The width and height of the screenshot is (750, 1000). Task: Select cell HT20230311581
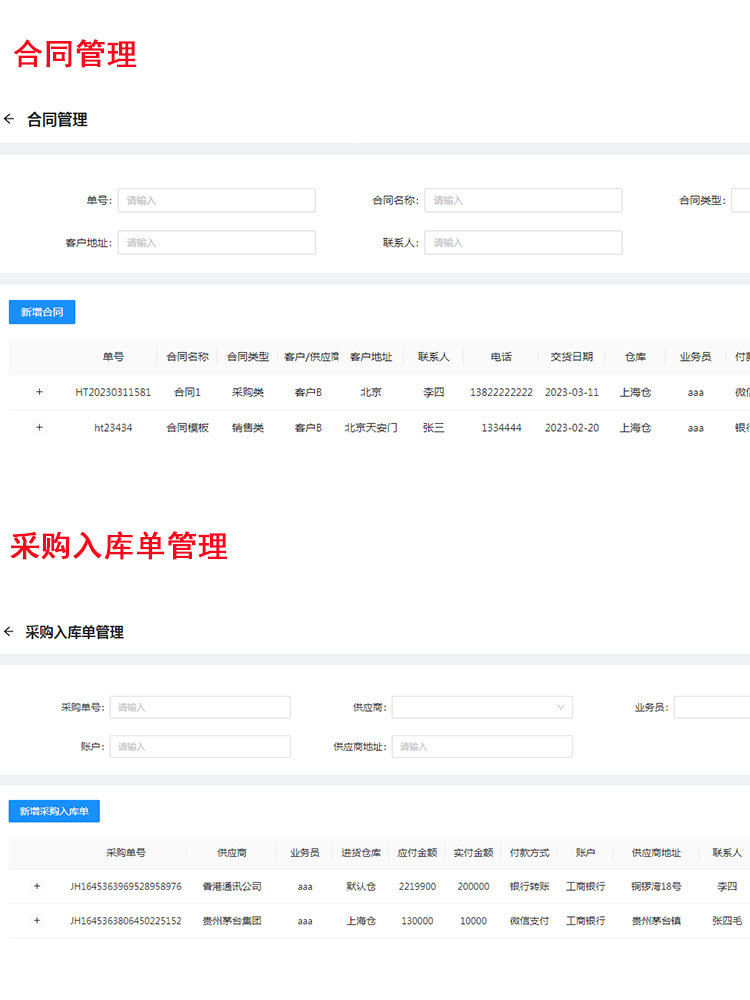tap(114, 392)
